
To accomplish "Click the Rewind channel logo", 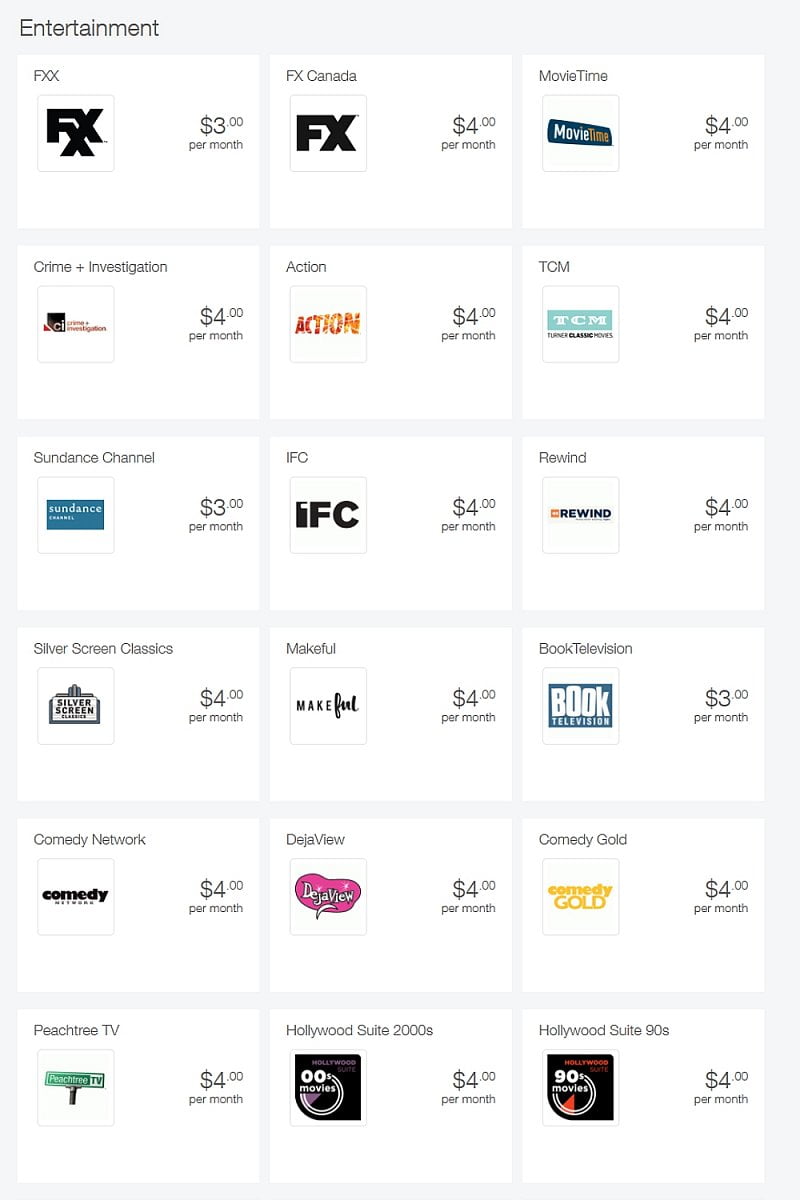I will click(581, 515).
